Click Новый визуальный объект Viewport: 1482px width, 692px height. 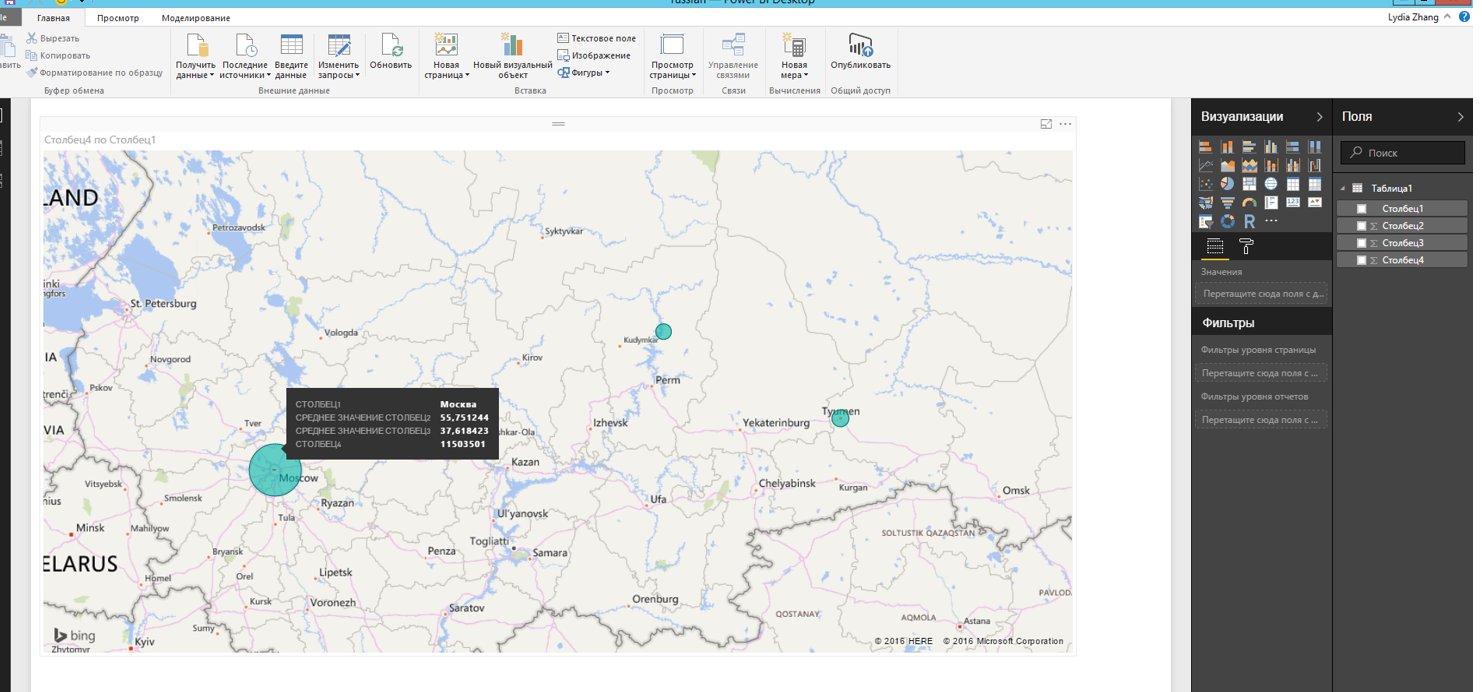click(x=512, y=56)
